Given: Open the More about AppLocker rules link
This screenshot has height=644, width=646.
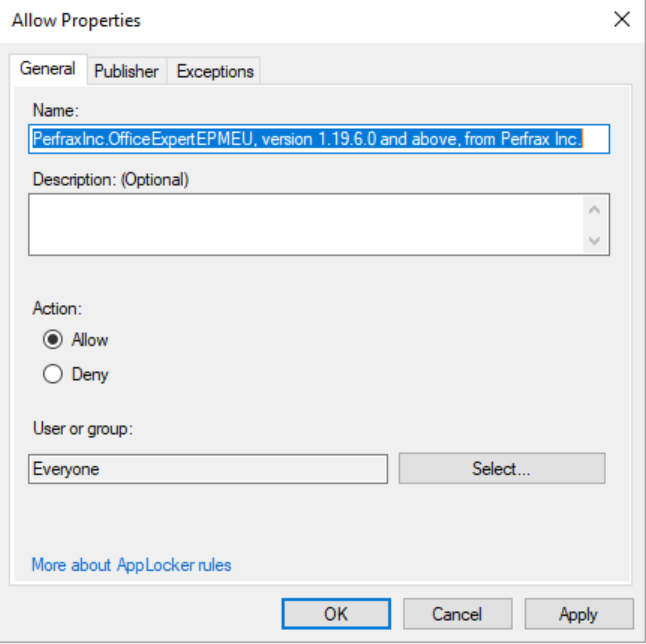Looking at the screenshot, I should tap(131, 565).
